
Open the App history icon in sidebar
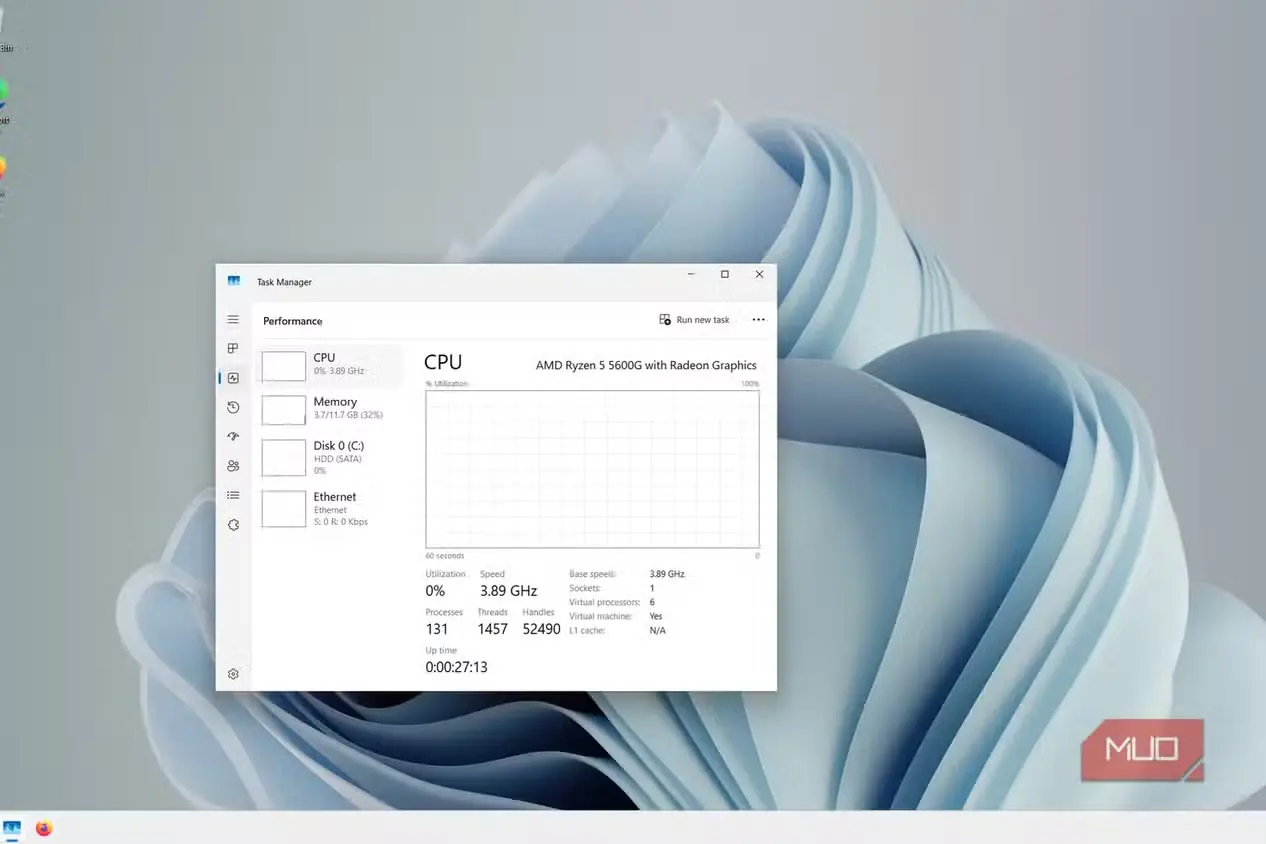233,407
